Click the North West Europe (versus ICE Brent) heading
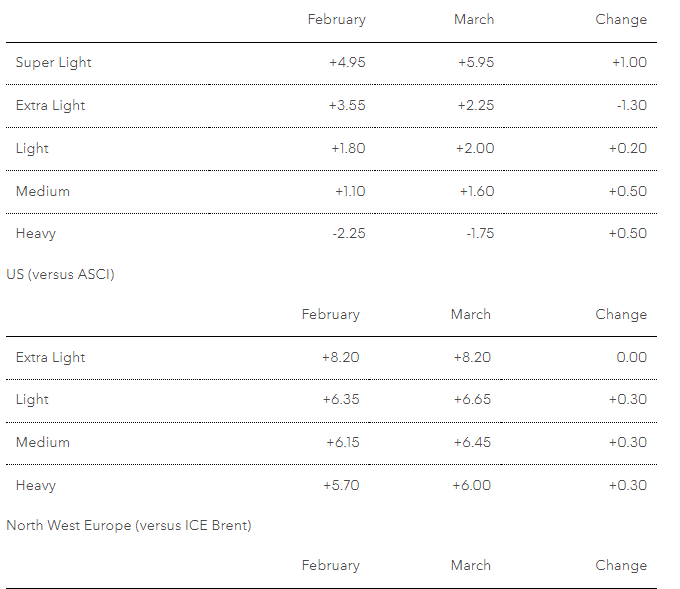 [128, 525]
